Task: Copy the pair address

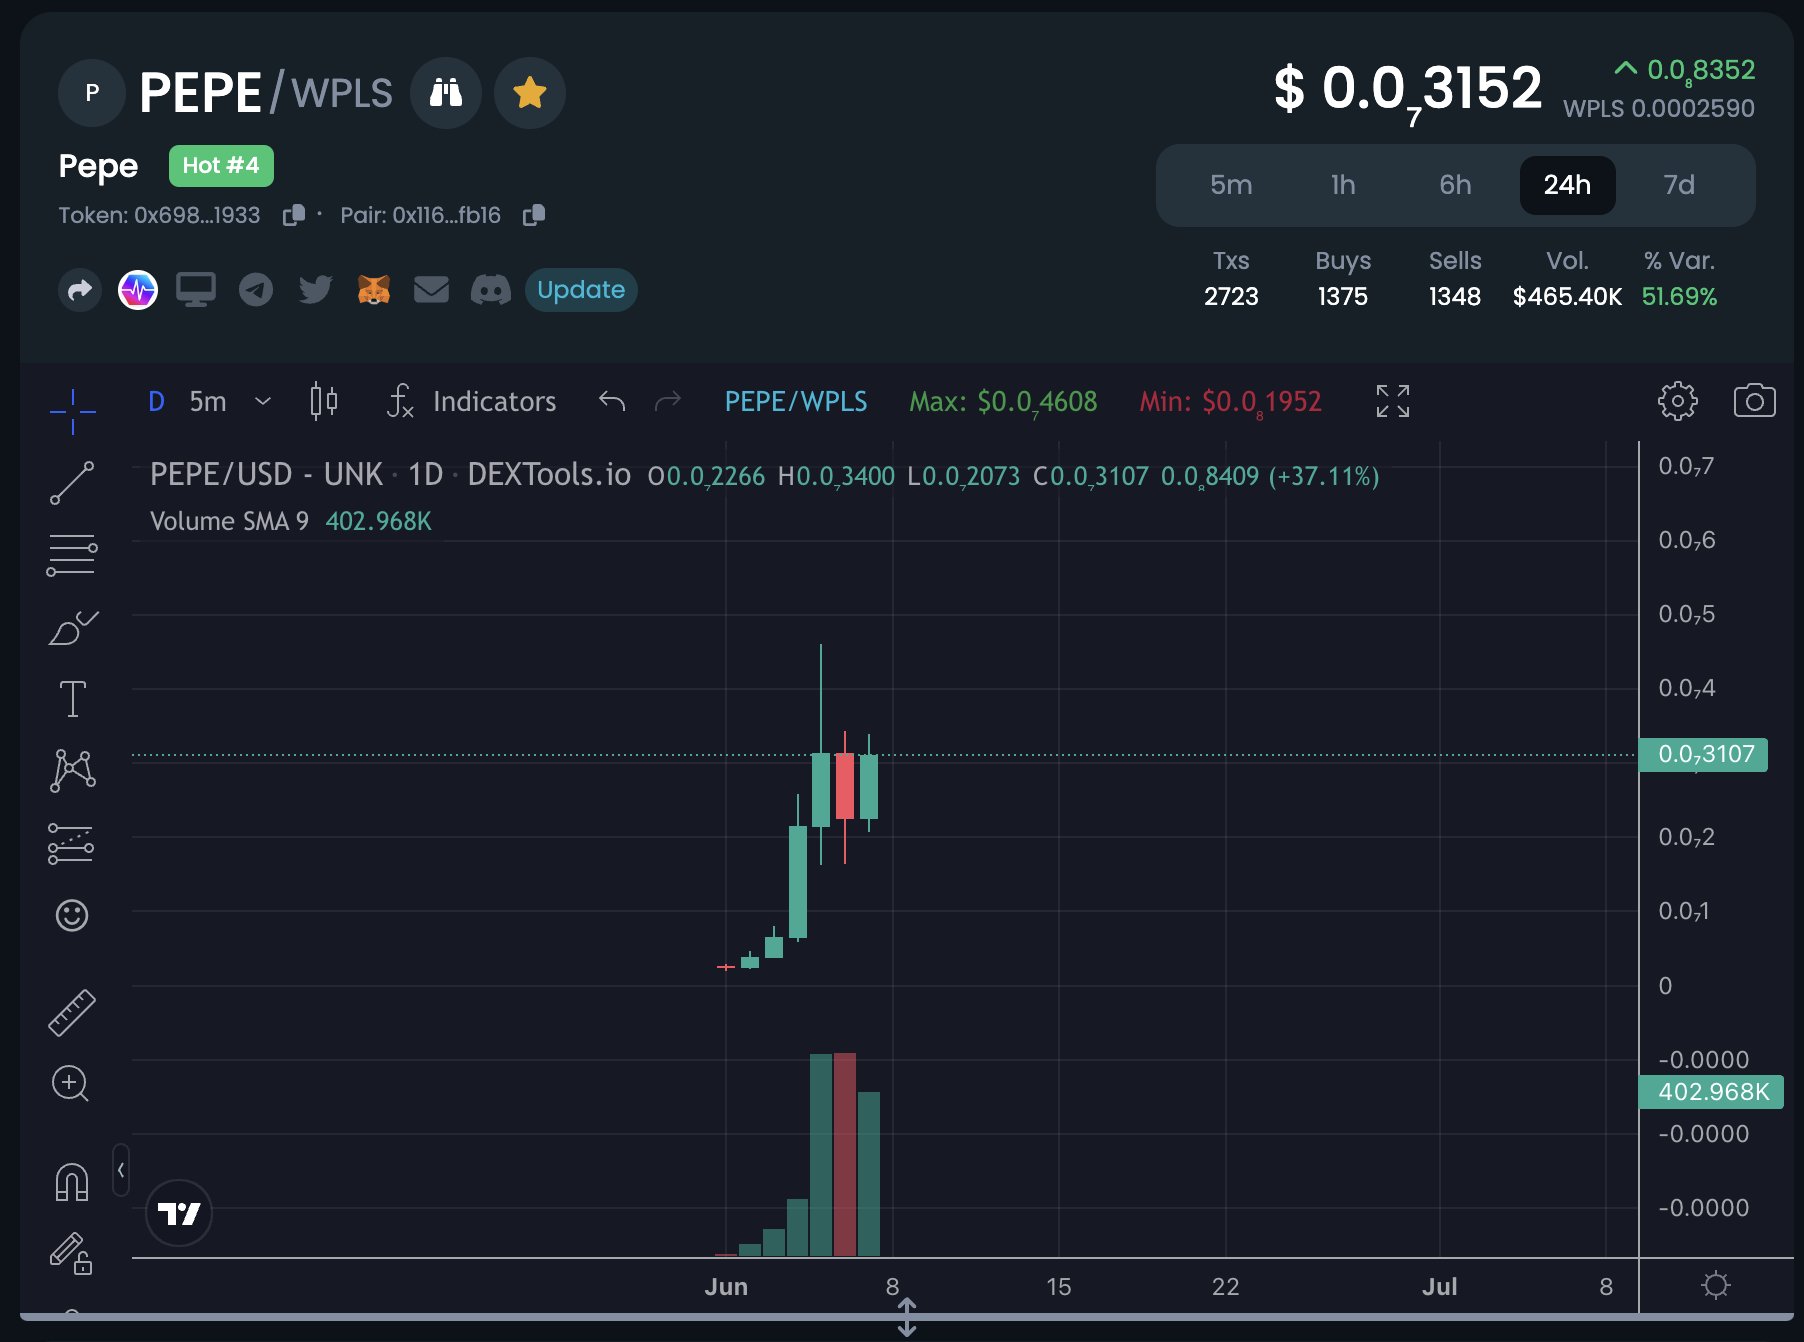Action: click(x=534, y=215)
